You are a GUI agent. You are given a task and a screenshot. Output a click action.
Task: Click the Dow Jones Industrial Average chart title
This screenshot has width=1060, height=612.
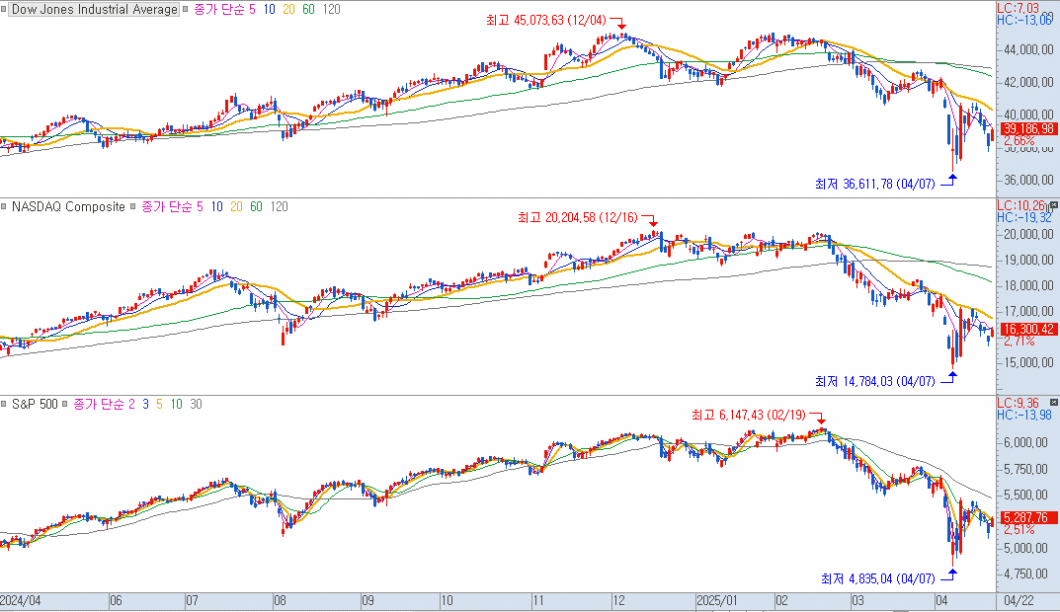98,10
